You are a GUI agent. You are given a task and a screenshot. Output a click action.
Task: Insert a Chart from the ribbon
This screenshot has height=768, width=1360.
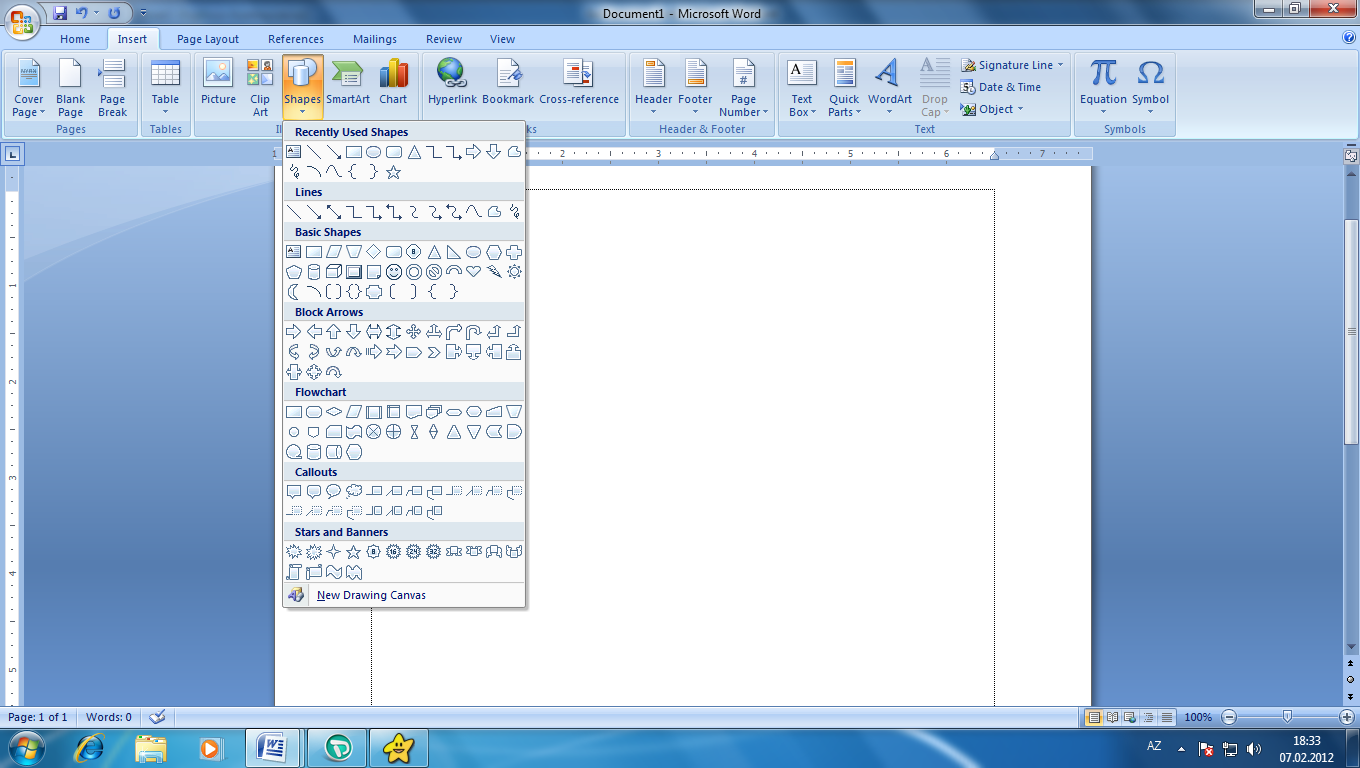pos(393,84)
